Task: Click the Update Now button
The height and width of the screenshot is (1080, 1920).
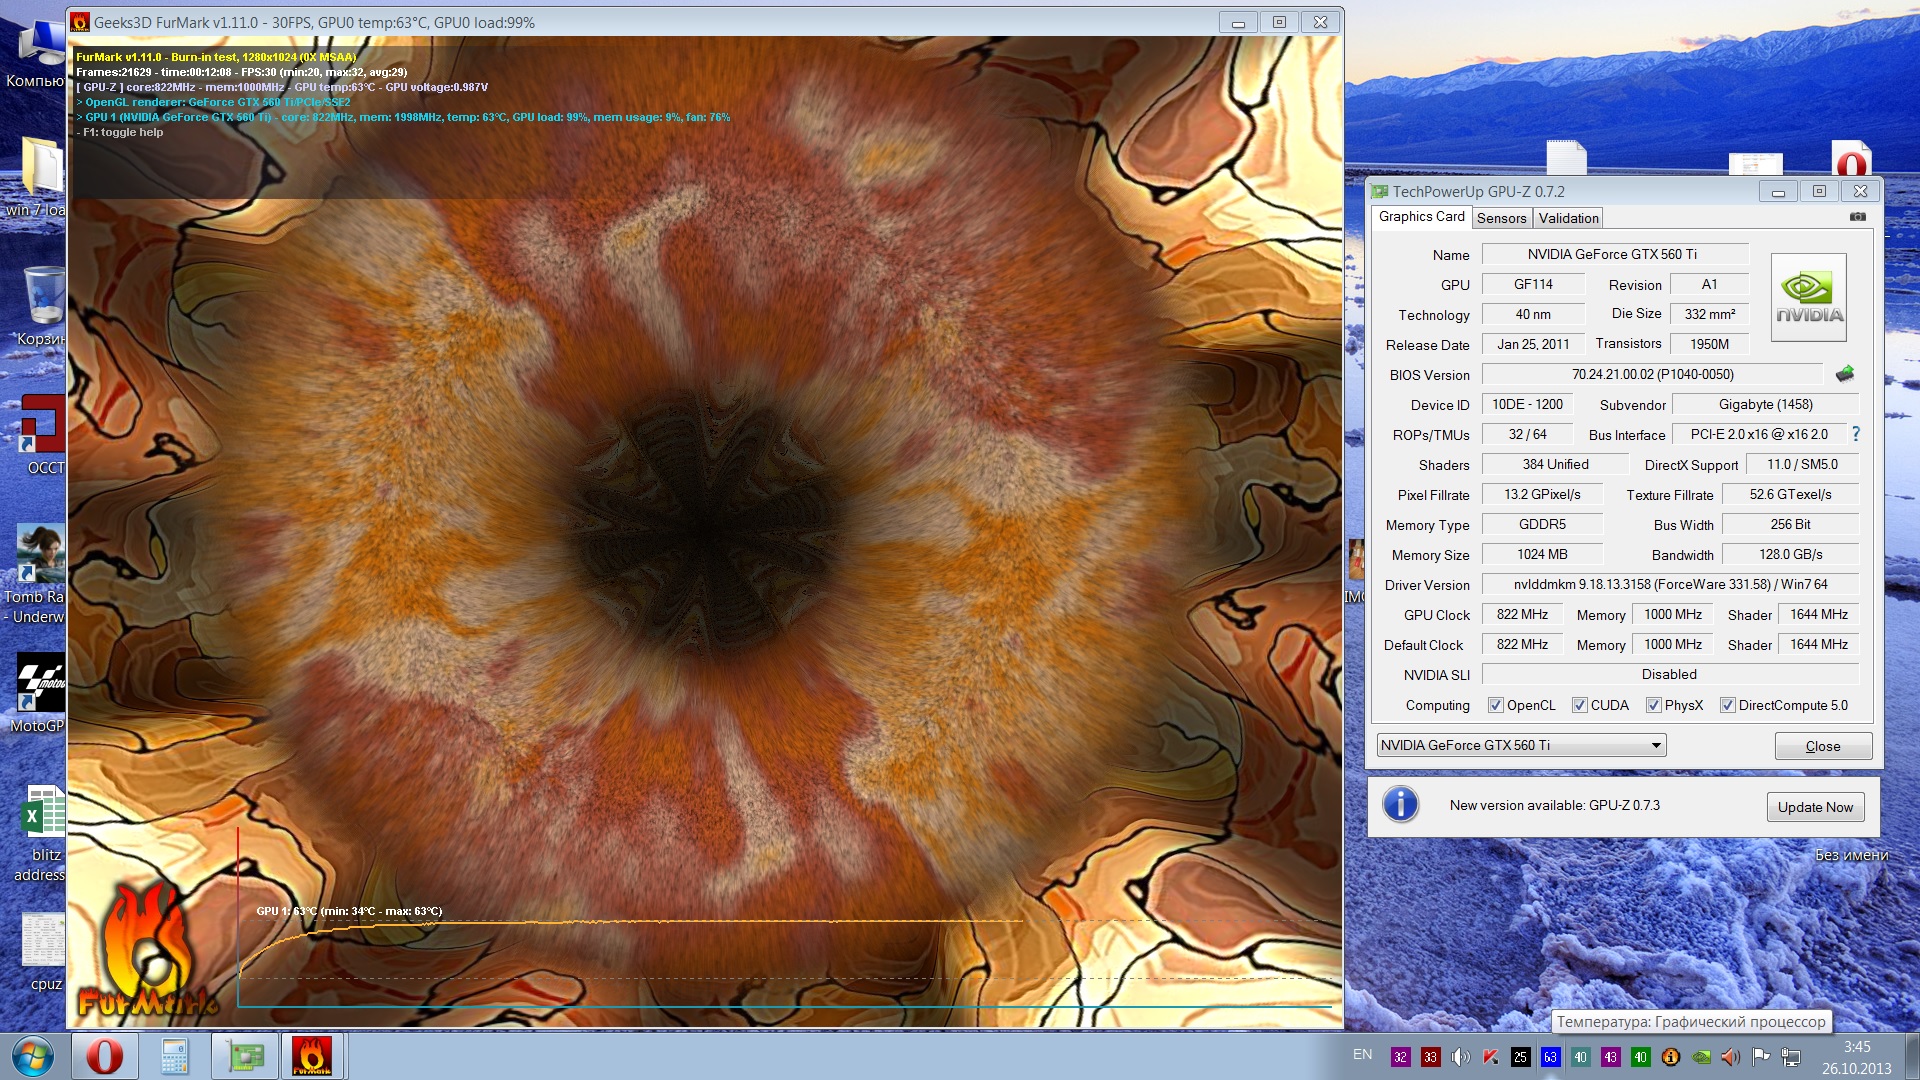Action: tap(1815, 807)
